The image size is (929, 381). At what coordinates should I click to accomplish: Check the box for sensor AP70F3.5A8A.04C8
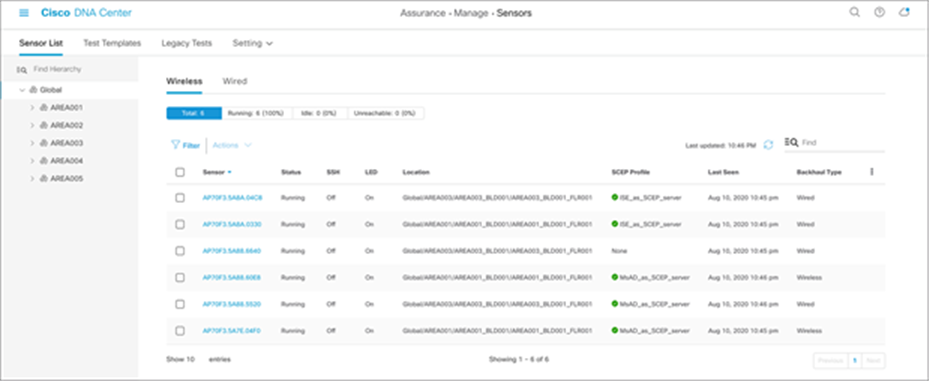pos(180,198)
